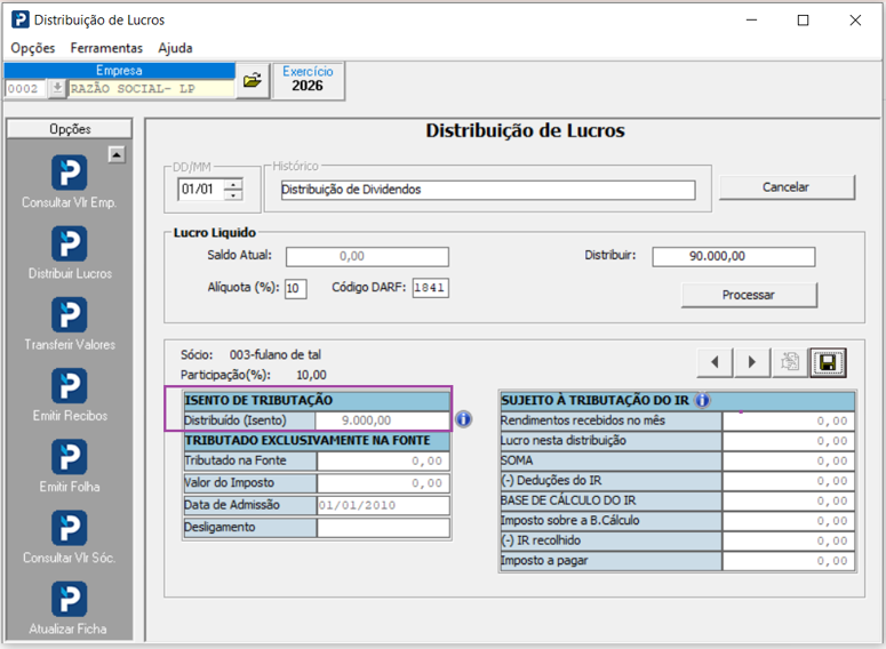Click info icon beside Distribuído (Isento)
886x649 pixels.
(x=463, y=419)
